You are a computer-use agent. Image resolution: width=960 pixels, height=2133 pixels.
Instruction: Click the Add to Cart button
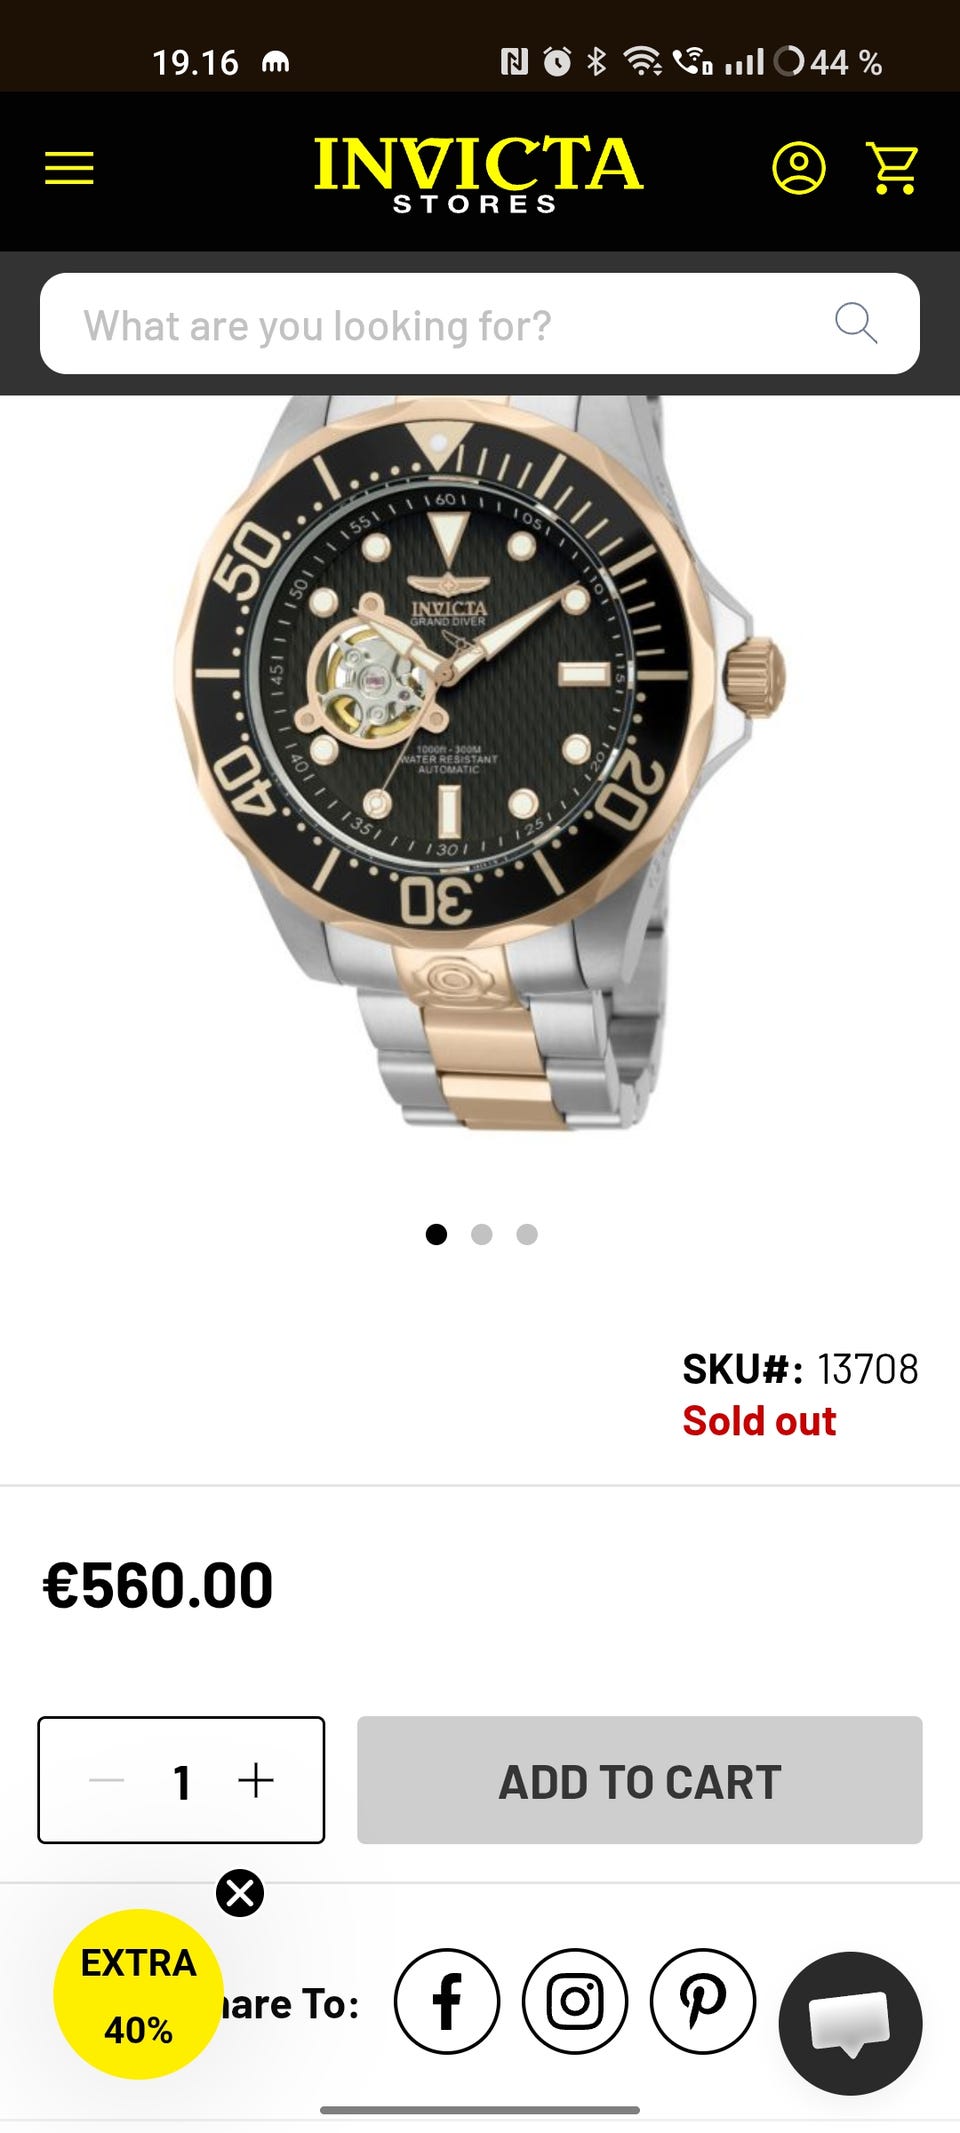640,1780
